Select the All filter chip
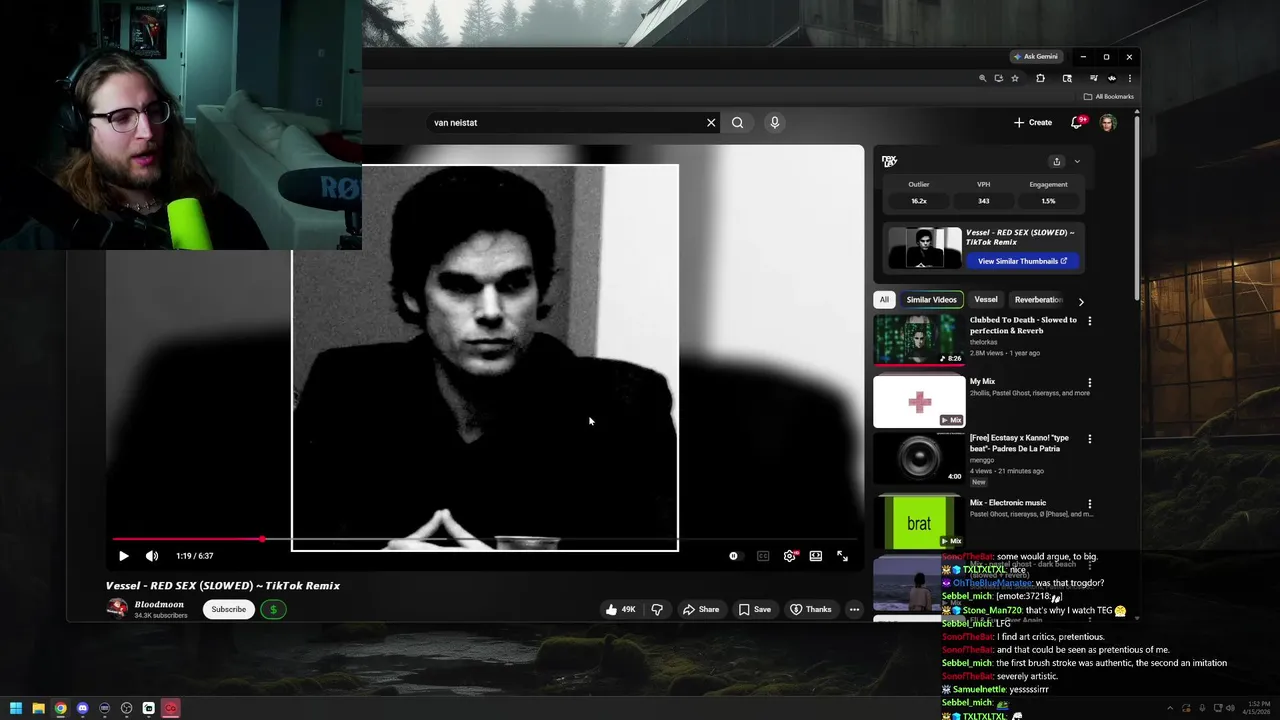This screenshot has height=720, width=1280. 884,300
